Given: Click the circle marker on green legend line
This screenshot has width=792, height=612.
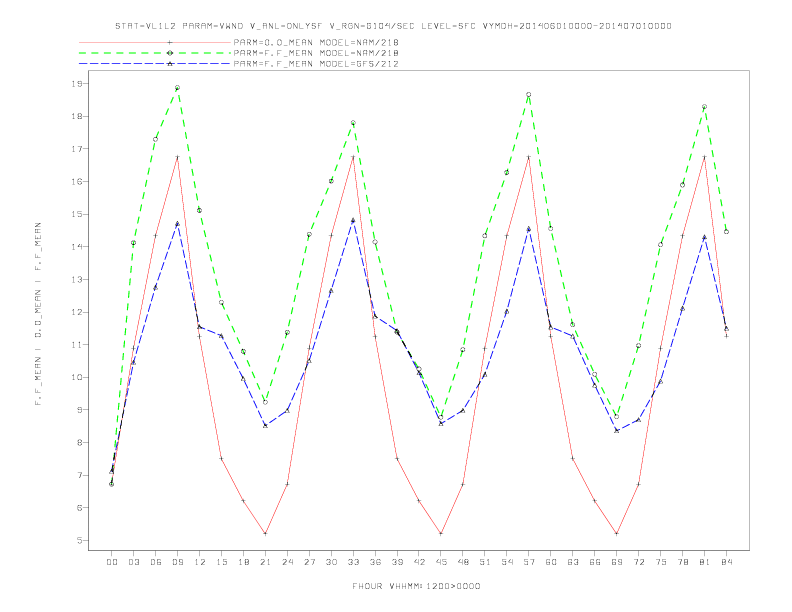Looking at the screenshot, I should click(170, 53).
